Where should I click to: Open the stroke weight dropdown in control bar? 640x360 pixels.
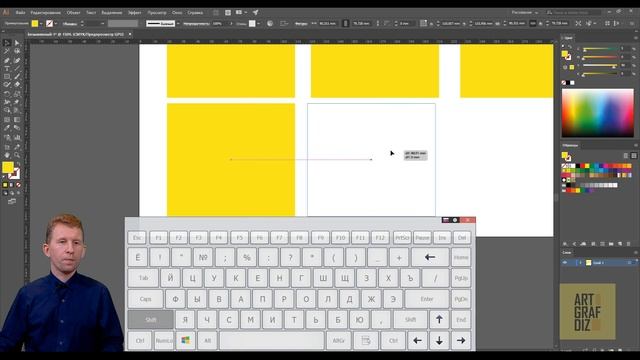(102, 24)
